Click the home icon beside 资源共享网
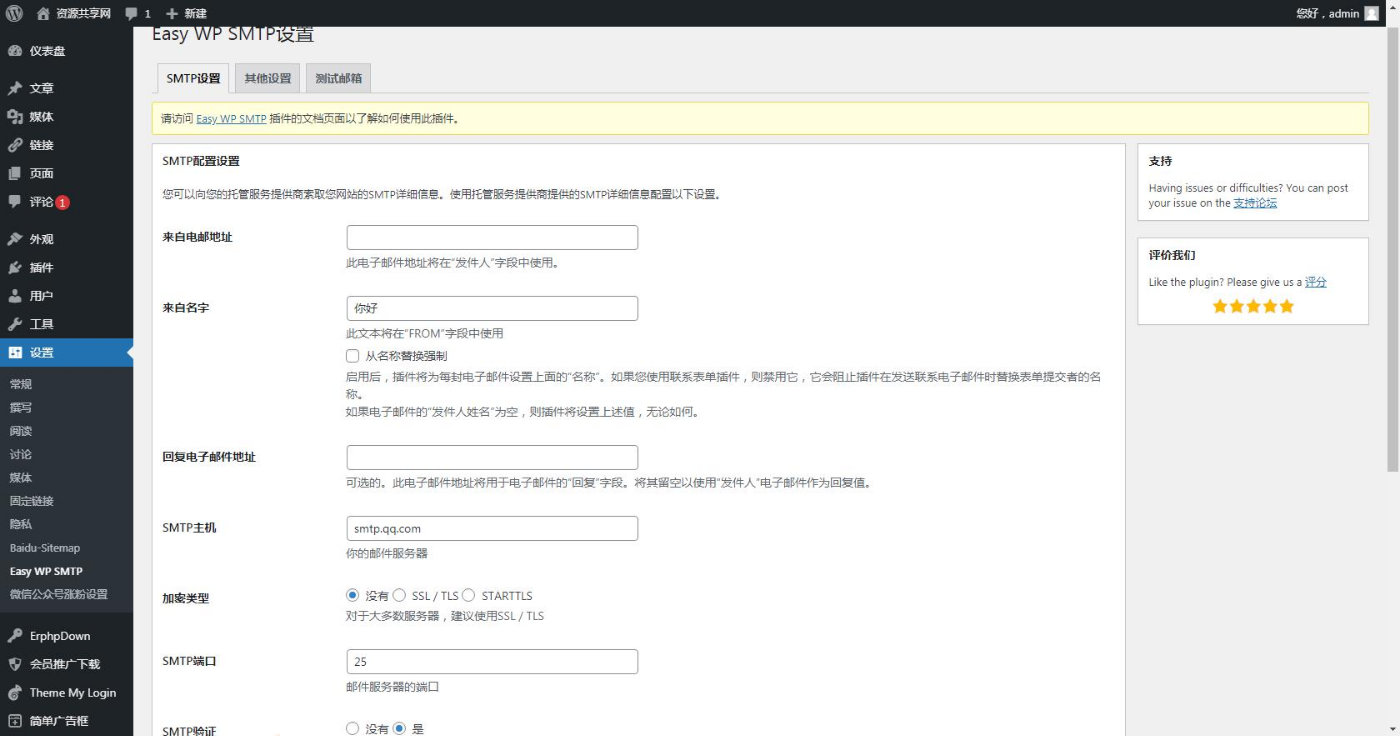The image size is (1400, 736). tap(42, 13)
